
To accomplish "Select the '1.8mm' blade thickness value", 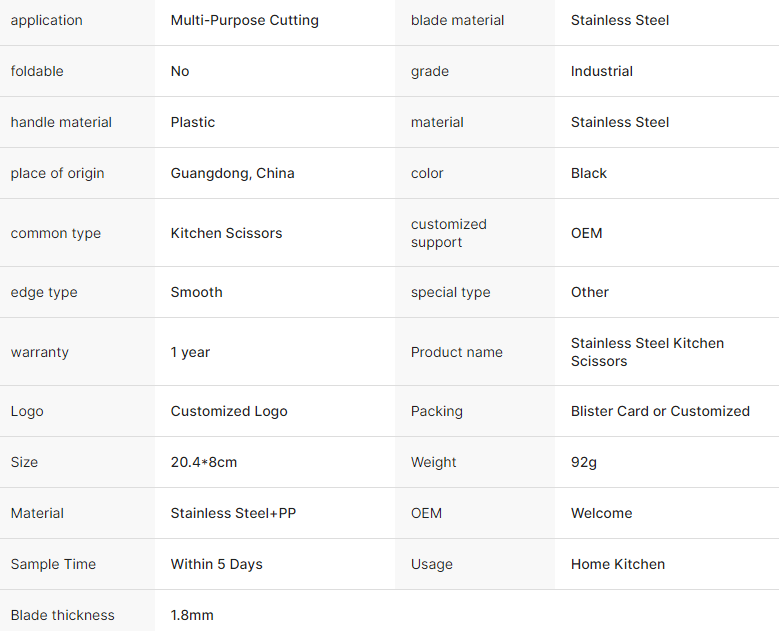I will click(x=192, y=615).
